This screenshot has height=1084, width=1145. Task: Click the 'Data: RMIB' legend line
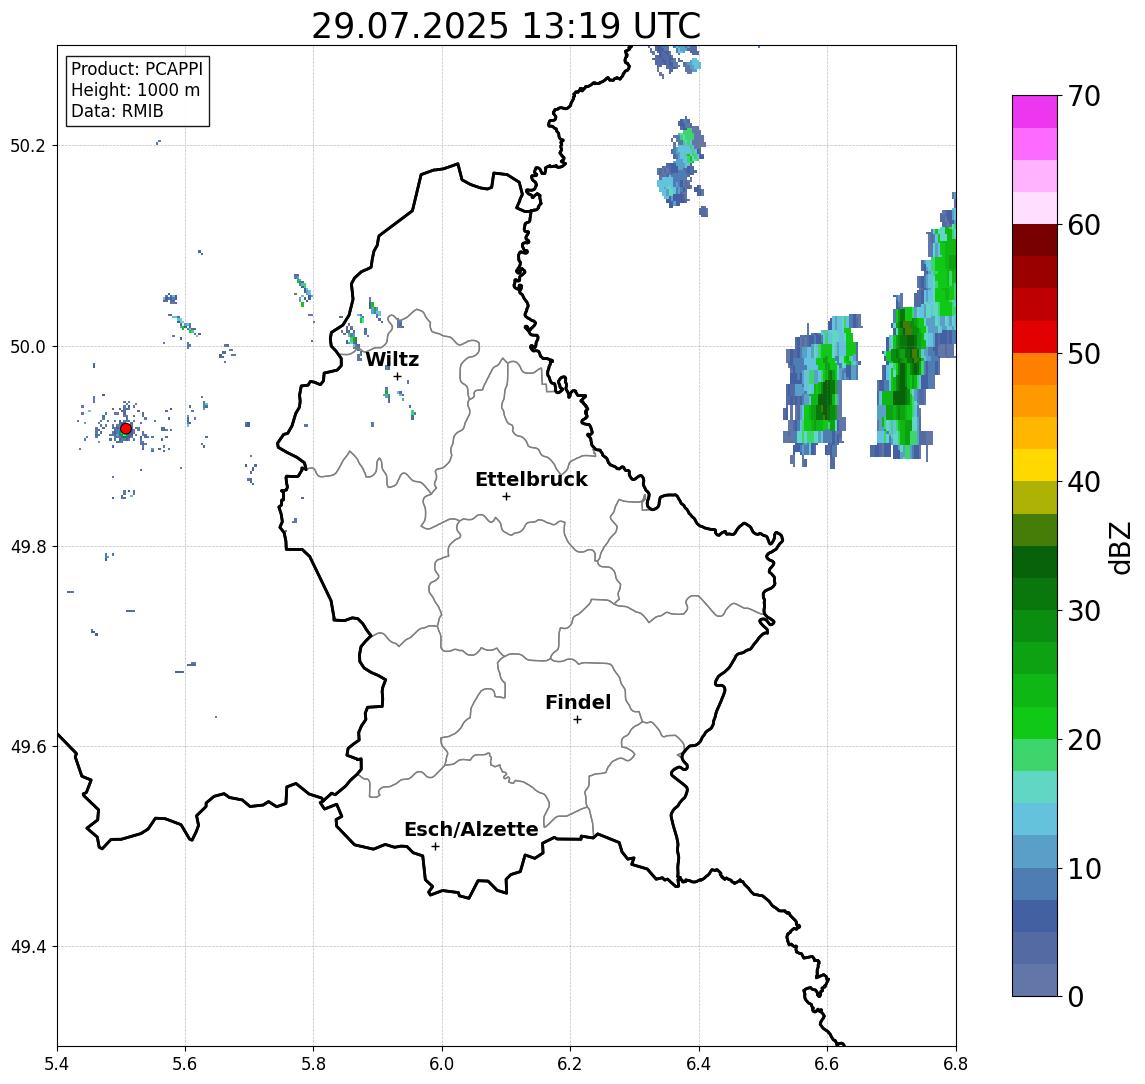pos(117,111)
